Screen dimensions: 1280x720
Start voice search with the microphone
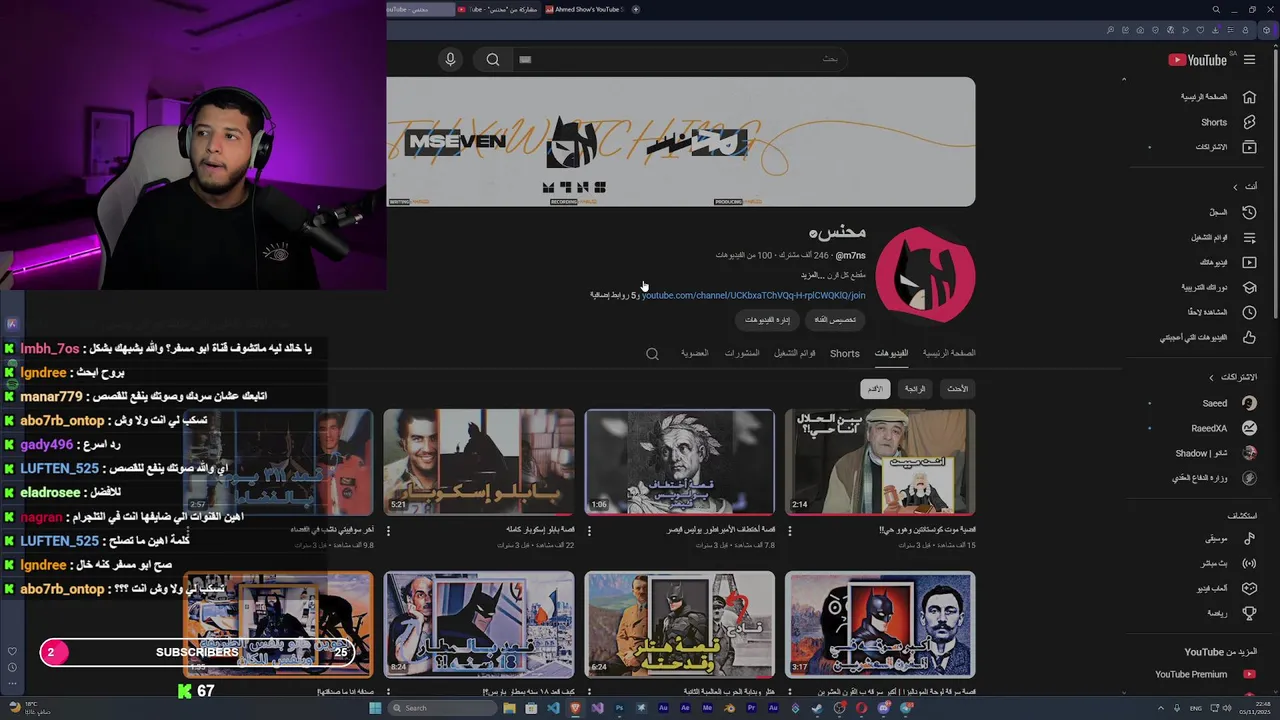coord(450,60)
